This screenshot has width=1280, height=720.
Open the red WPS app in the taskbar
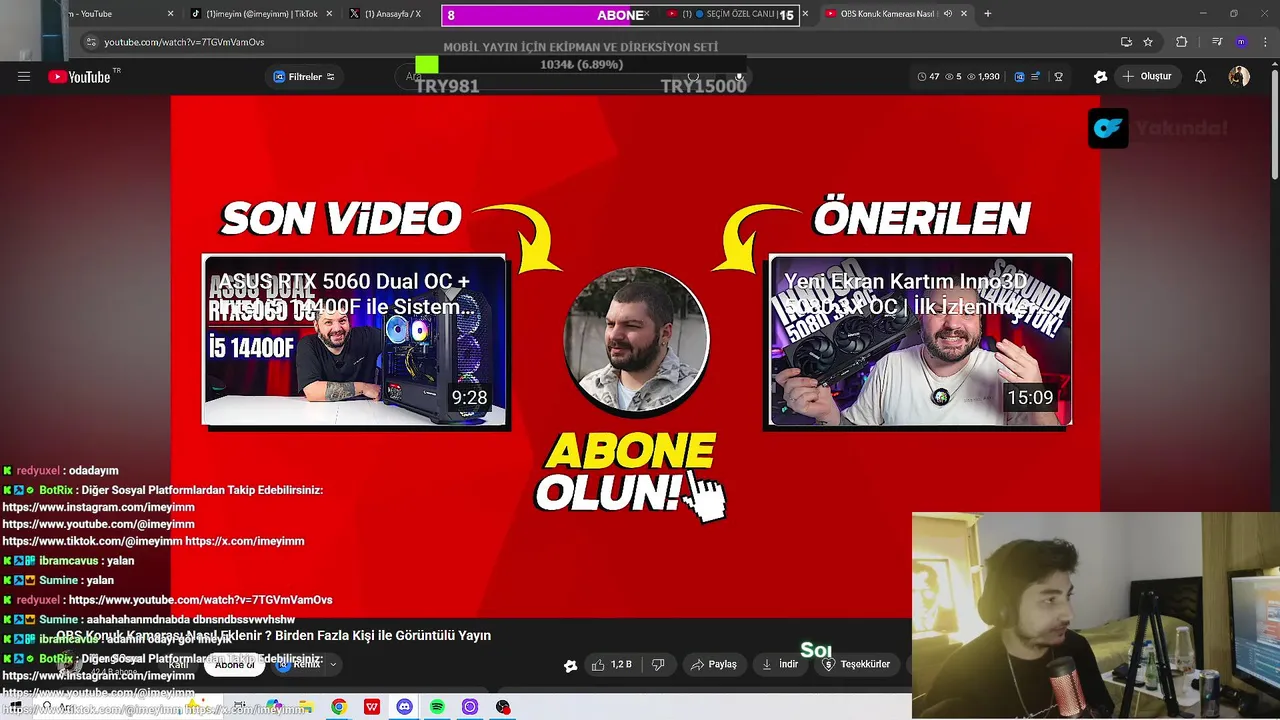coord(372,707)
